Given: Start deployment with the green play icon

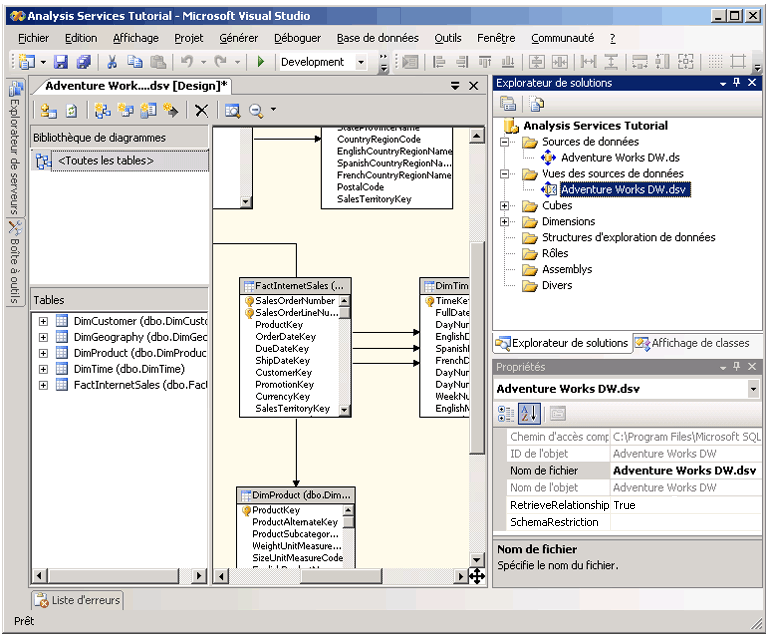Looking at the screenshot, I should tap(261, 62).
